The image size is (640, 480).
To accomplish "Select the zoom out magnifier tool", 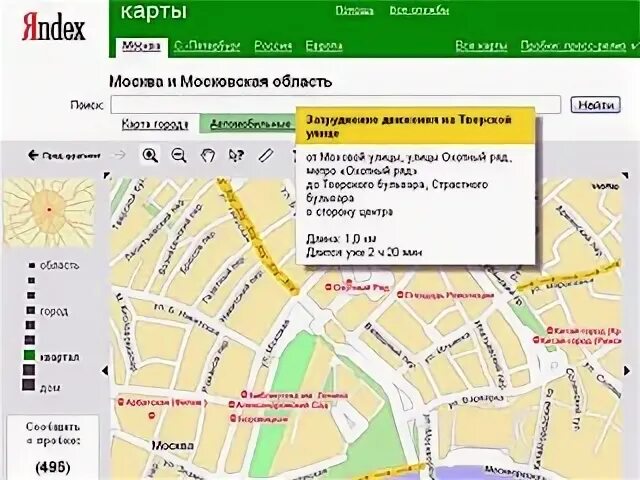I will (179, 156).
